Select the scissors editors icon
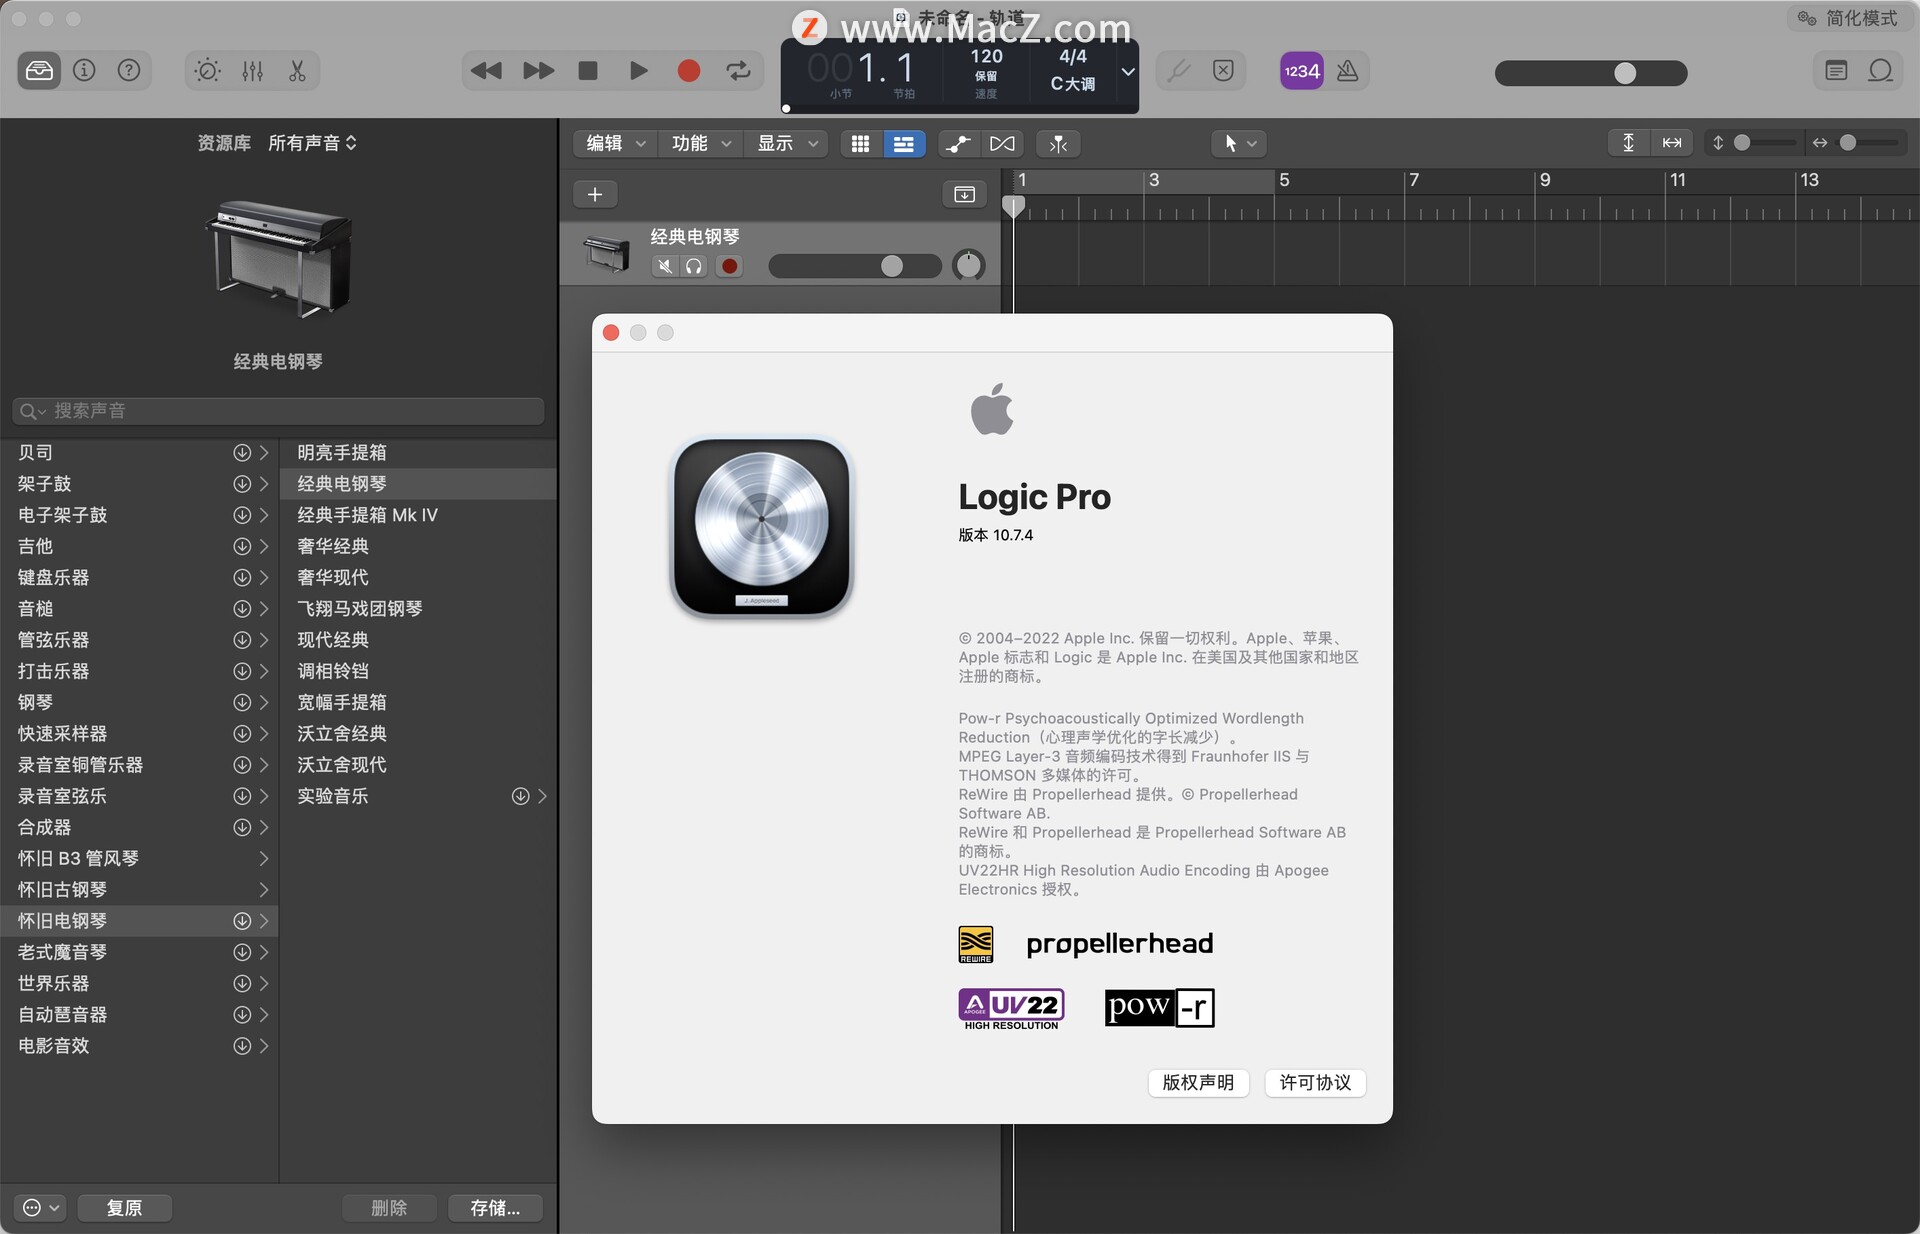Screen dimensions: 1920x1234 point(297,71)
